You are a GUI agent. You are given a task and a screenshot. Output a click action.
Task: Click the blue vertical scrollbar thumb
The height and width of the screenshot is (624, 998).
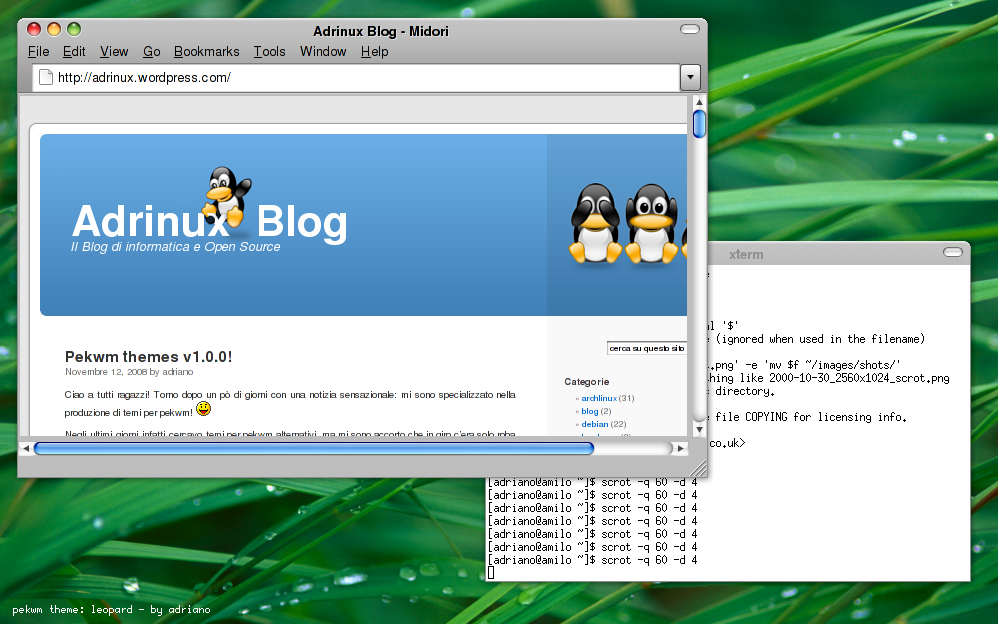tap(699, 124)
